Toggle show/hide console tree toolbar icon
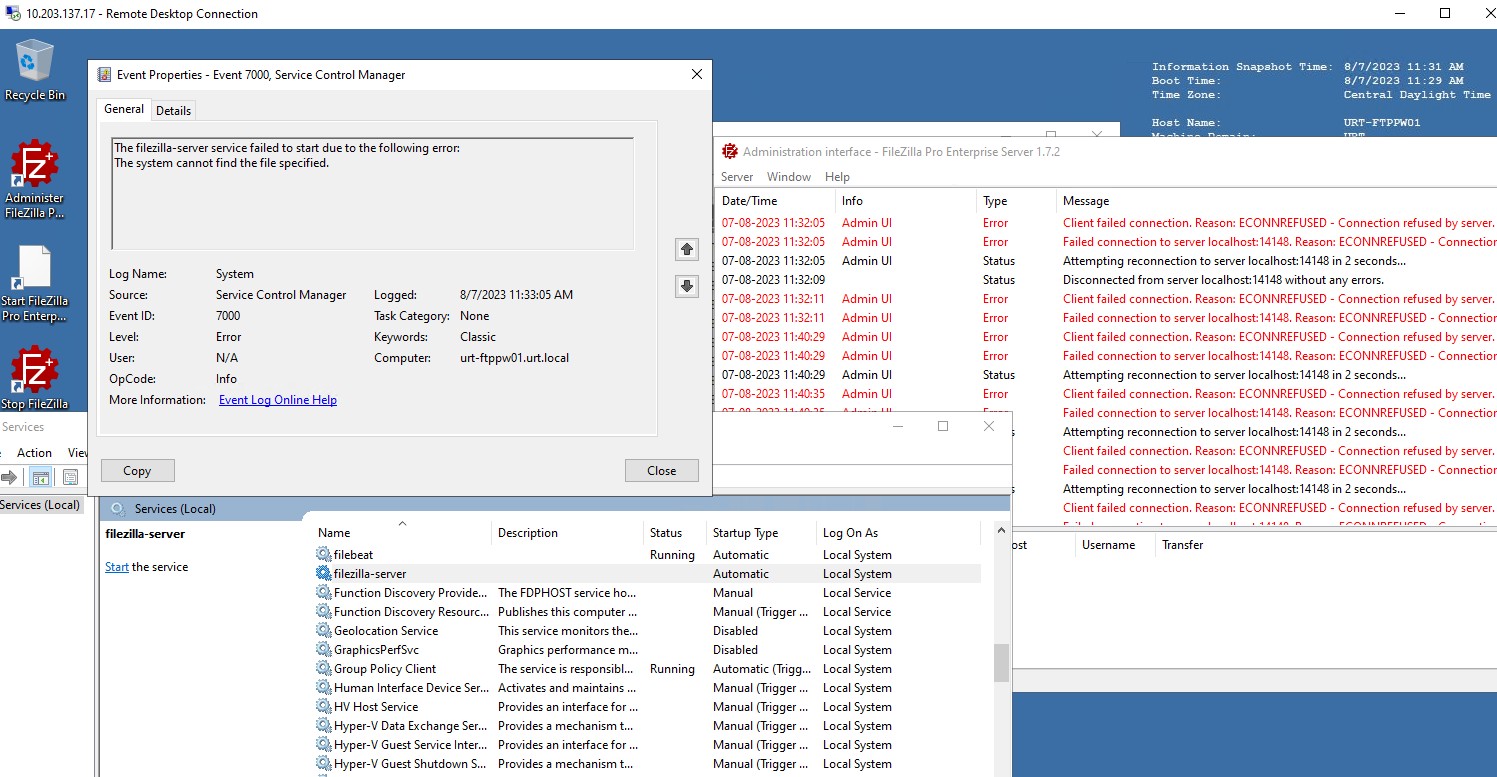1497x777 pixels. pos(40,477)
